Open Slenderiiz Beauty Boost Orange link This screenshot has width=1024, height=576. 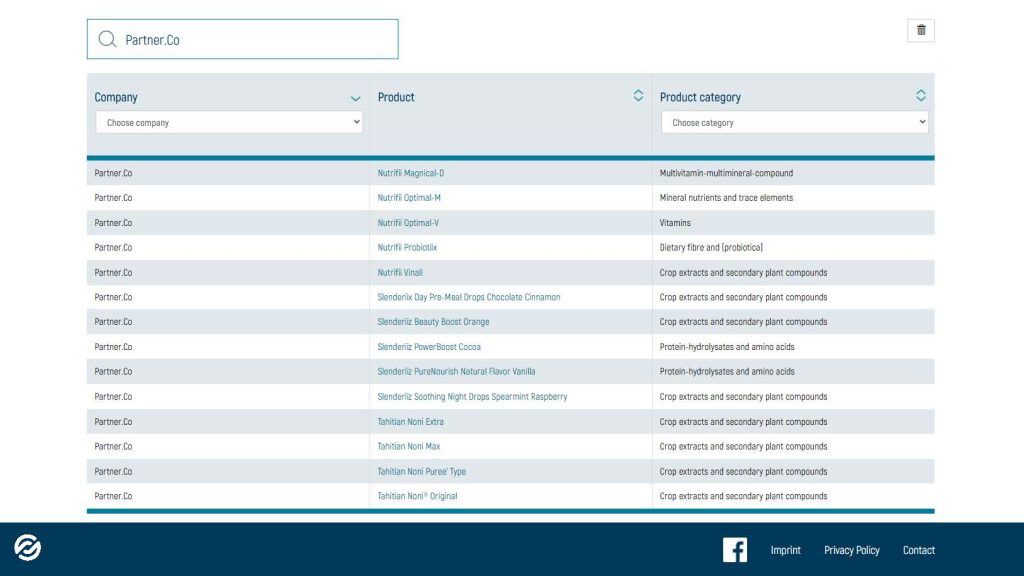433,322
